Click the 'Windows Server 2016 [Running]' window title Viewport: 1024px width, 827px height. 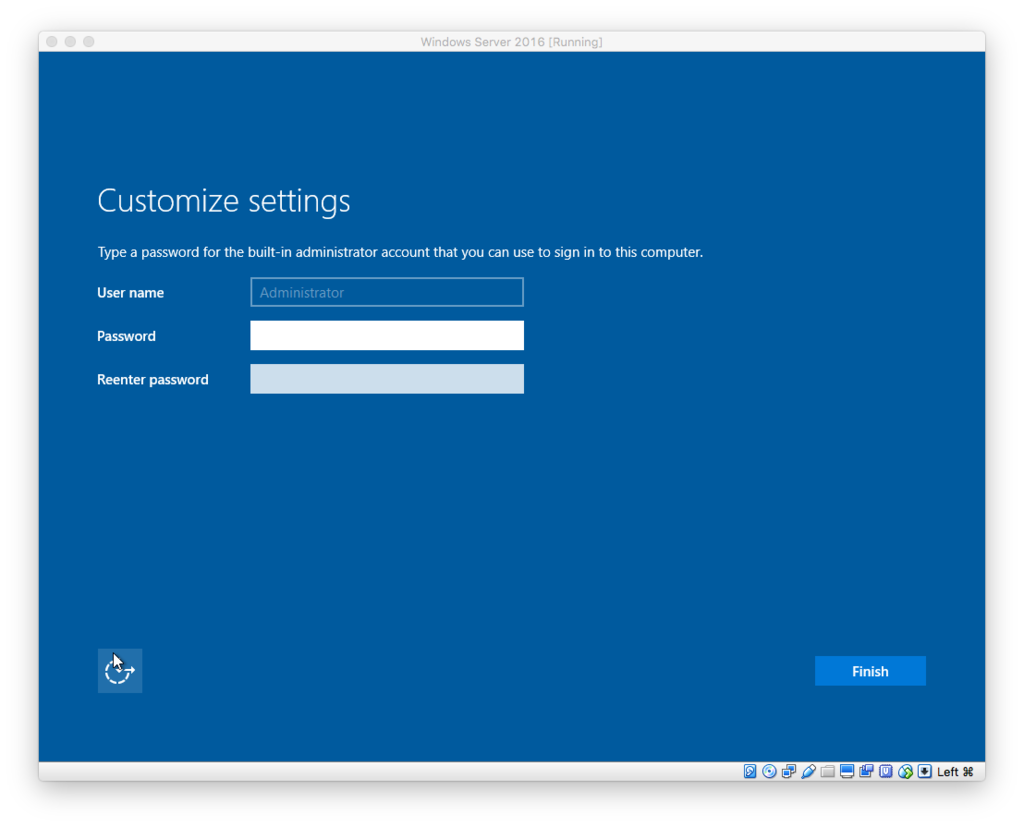511,42
